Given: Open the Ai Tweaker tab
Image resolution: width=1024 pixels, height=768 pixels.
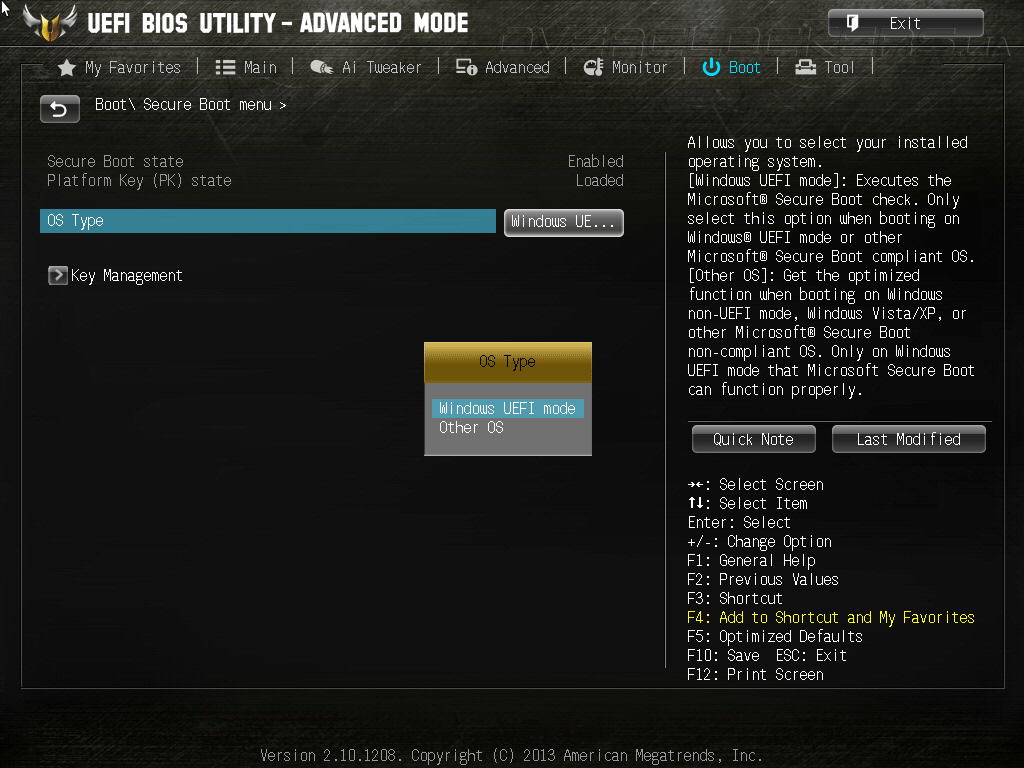Looking at the screenshot, I should pos(366,67).
